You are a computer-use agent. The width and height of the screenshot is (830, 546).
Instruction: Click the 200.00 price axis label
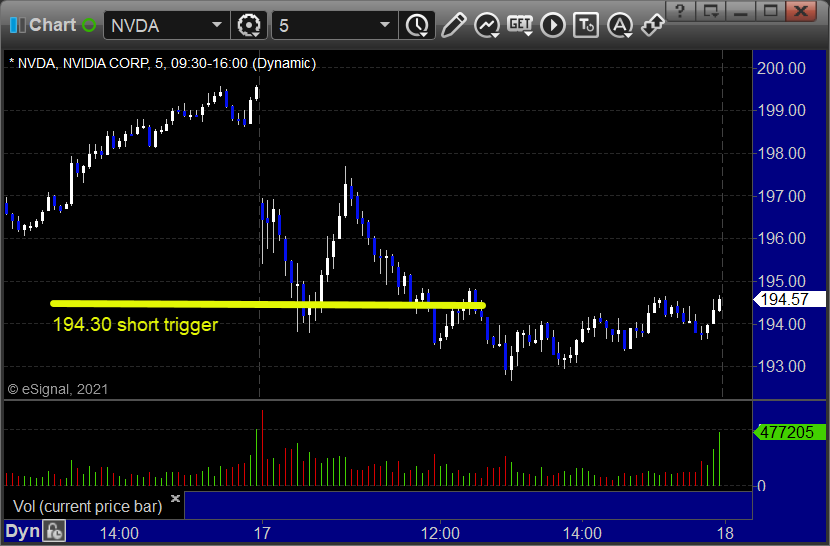click(781, 68)
